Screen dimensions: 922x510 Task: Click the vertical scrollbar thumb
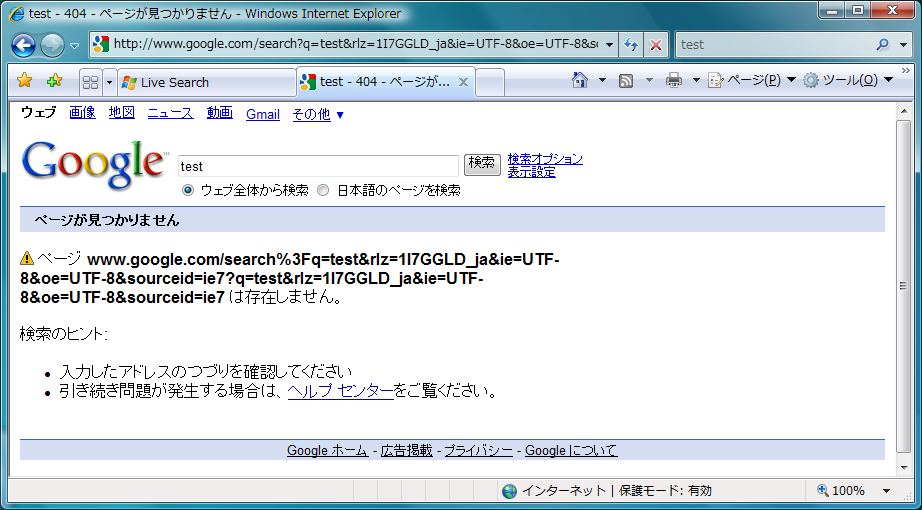coord(904,286)
